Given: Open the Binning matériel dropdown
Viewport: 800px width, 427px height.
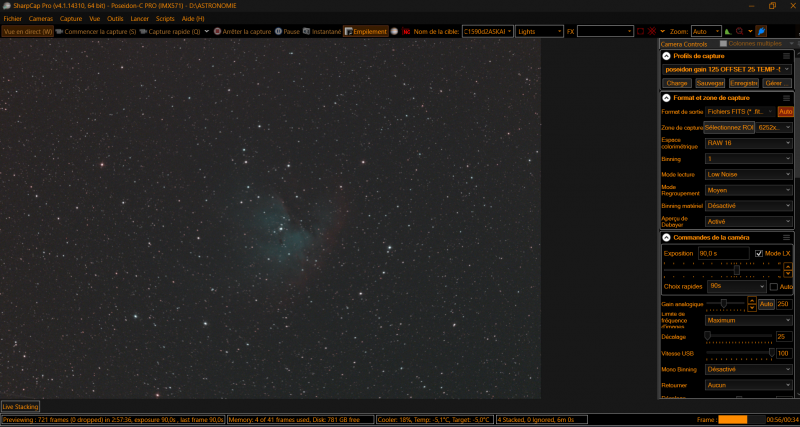Looking at the screenshot, I should click(748, 206).
